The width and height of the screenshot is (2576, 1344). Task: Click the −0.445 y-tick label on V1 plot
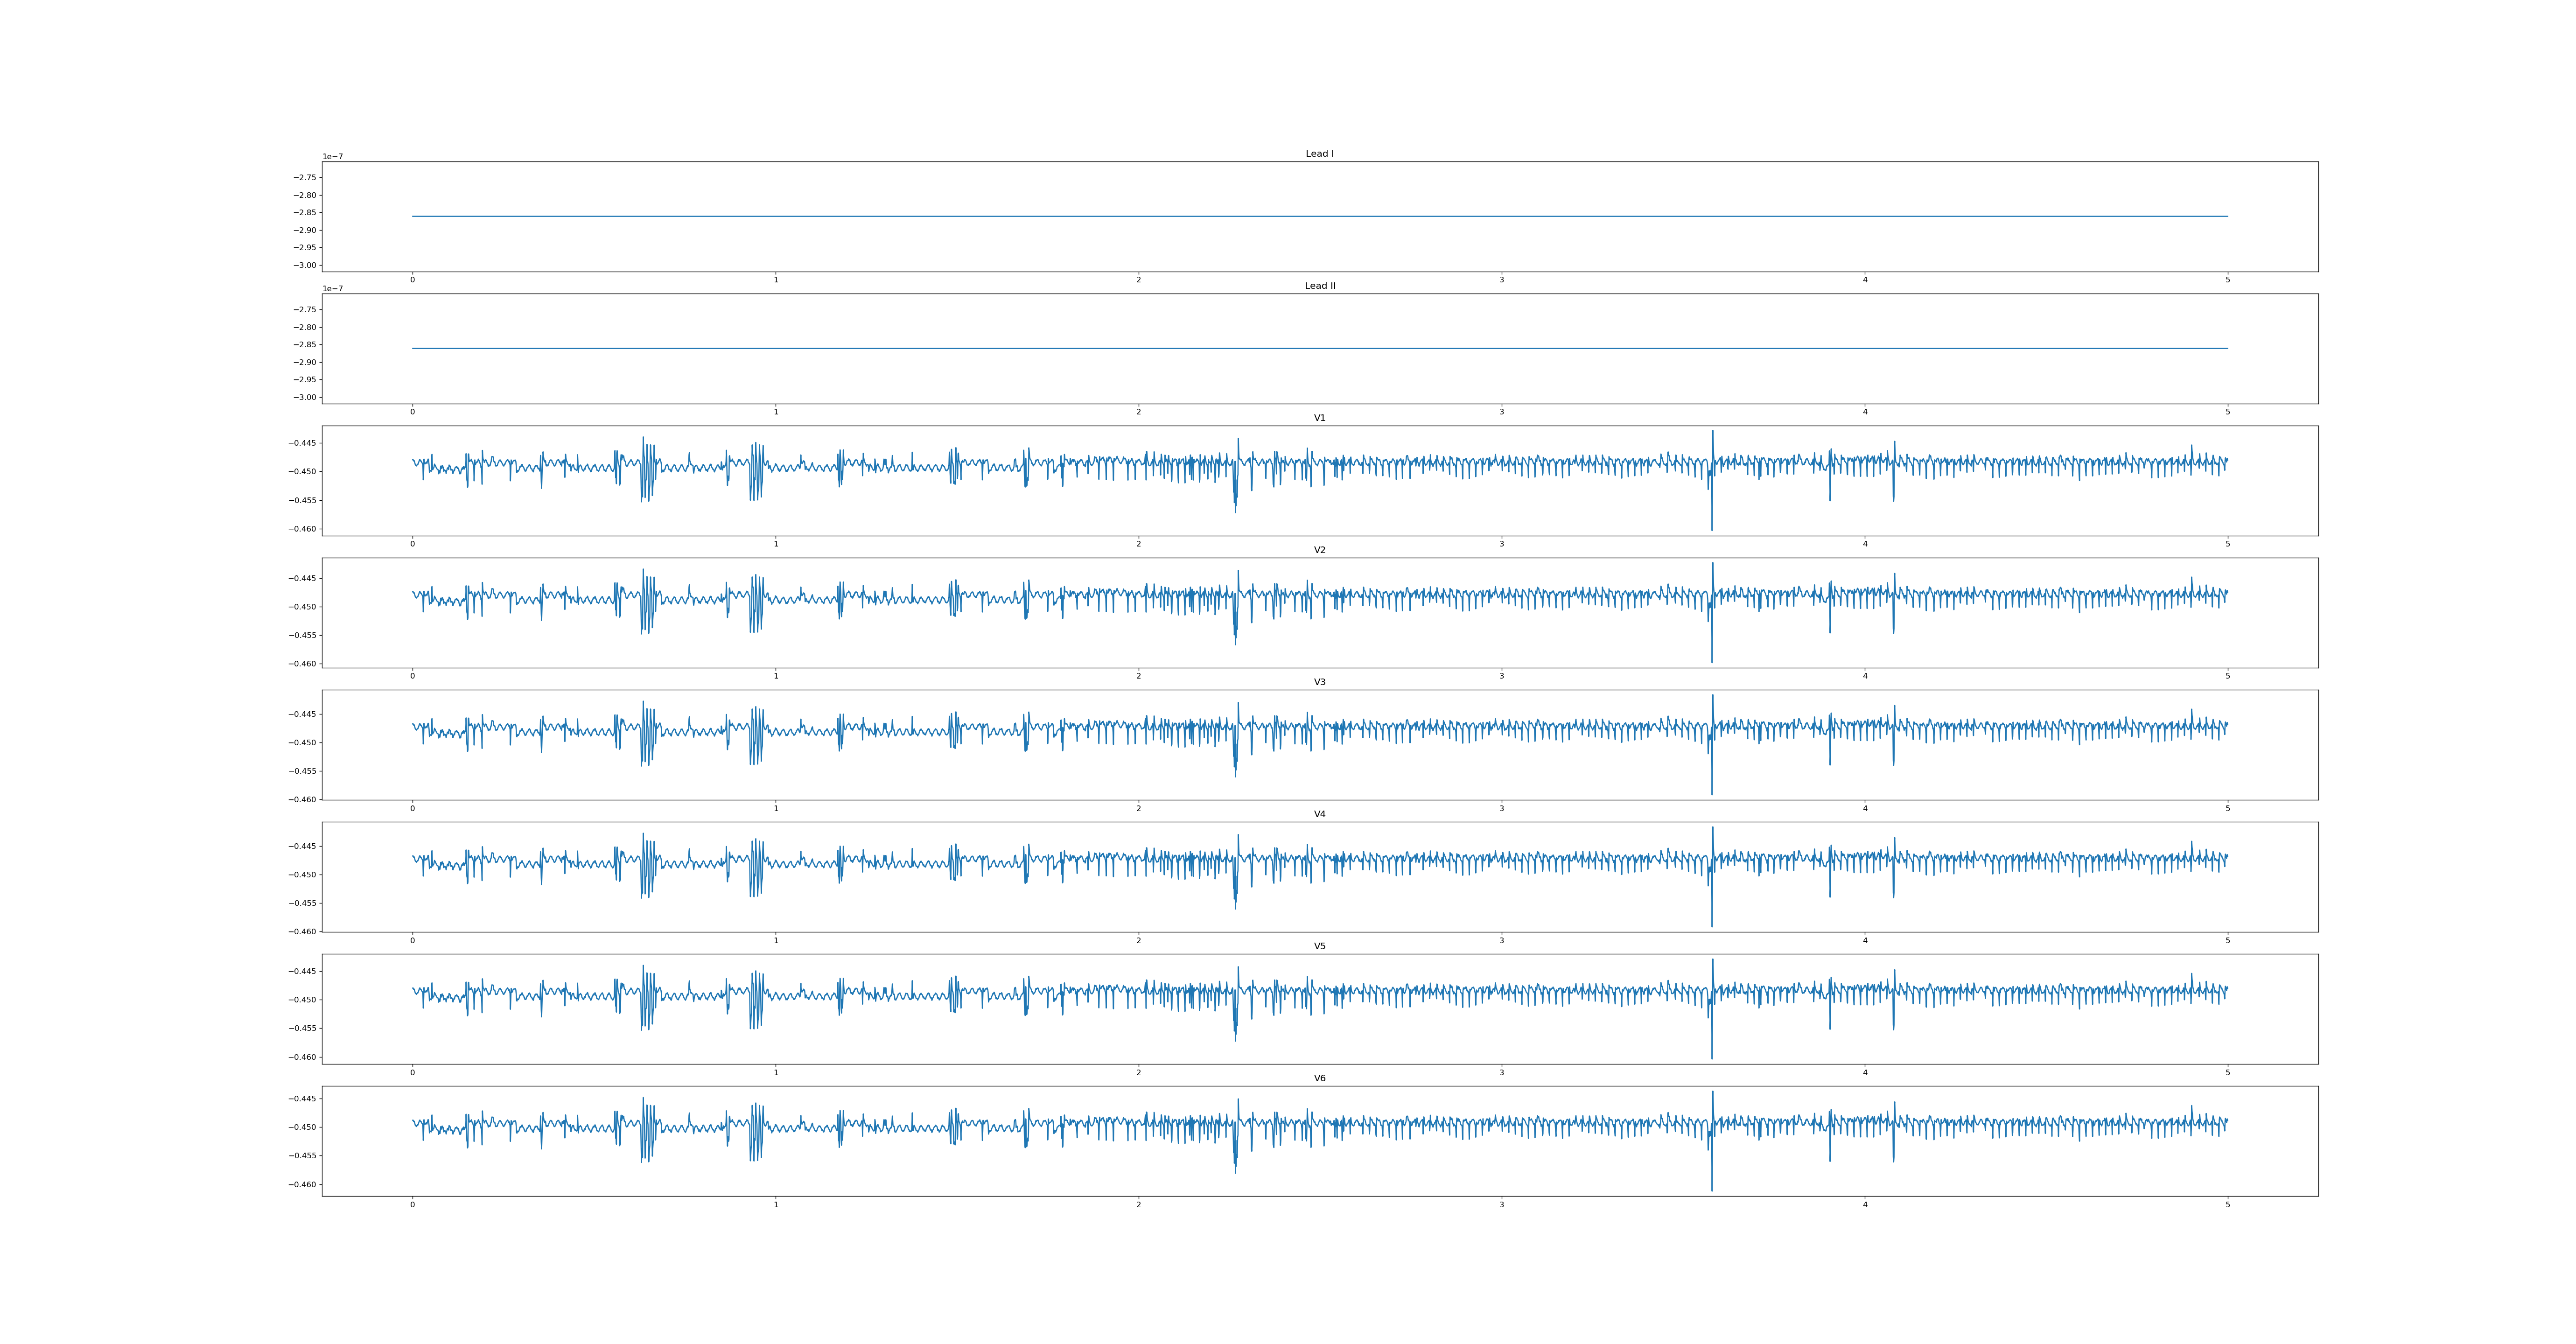point(303,443)
